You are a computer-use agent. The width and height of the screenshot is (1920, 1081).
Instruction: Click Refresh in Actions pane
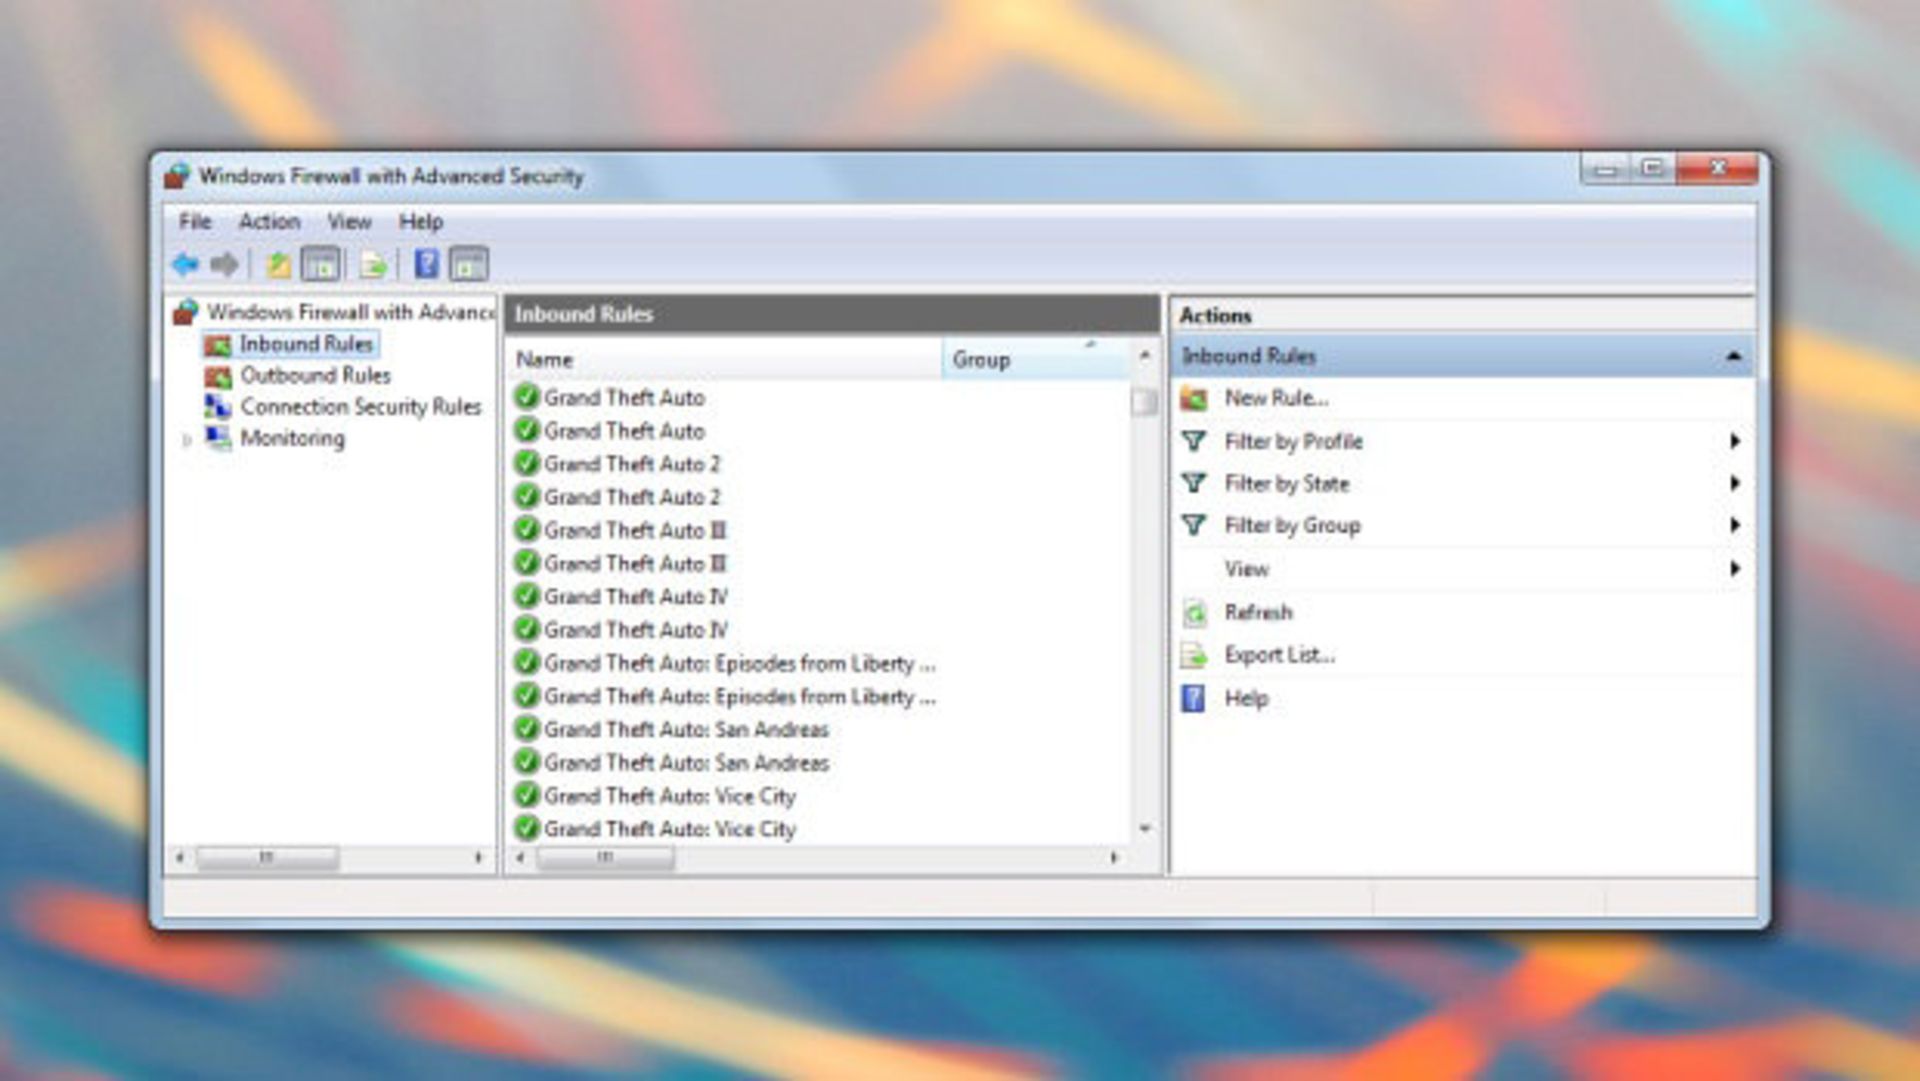tap(1258, 612)
